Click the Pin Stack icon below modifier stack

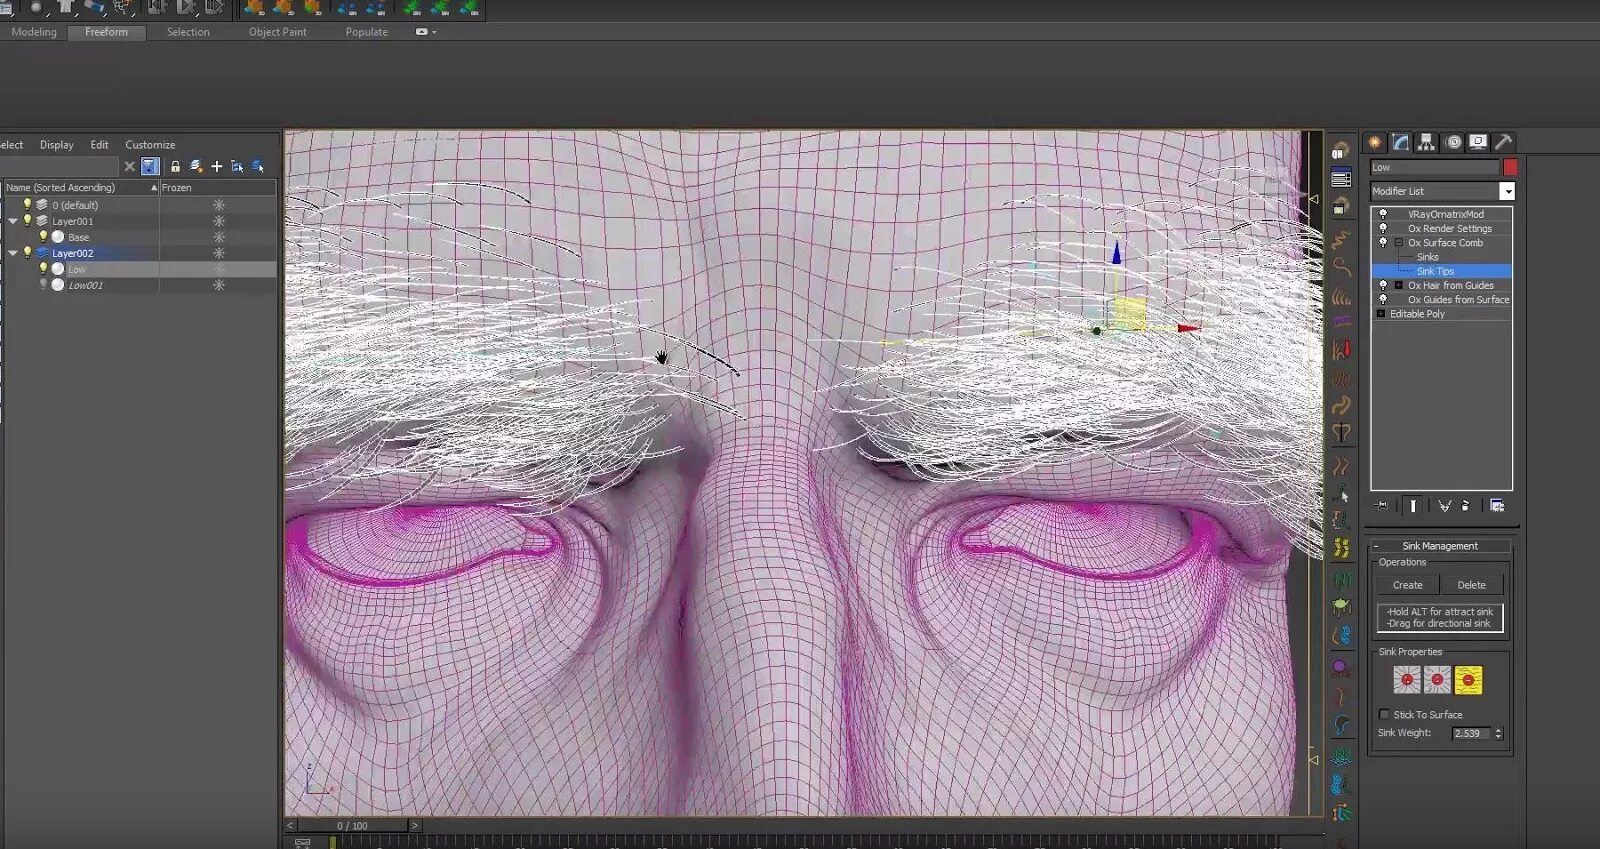pos(1382,506)
